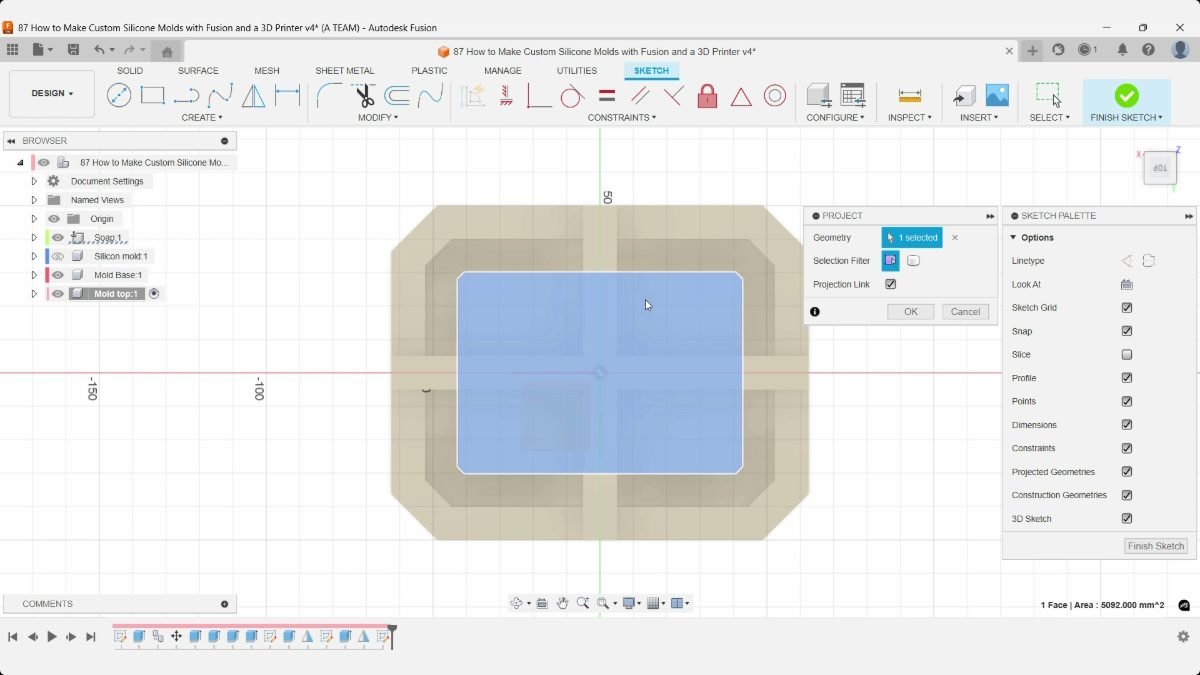Open the Look At tool in Sketch Palette
1200x675 pixels.
[x=1127, y=285]
